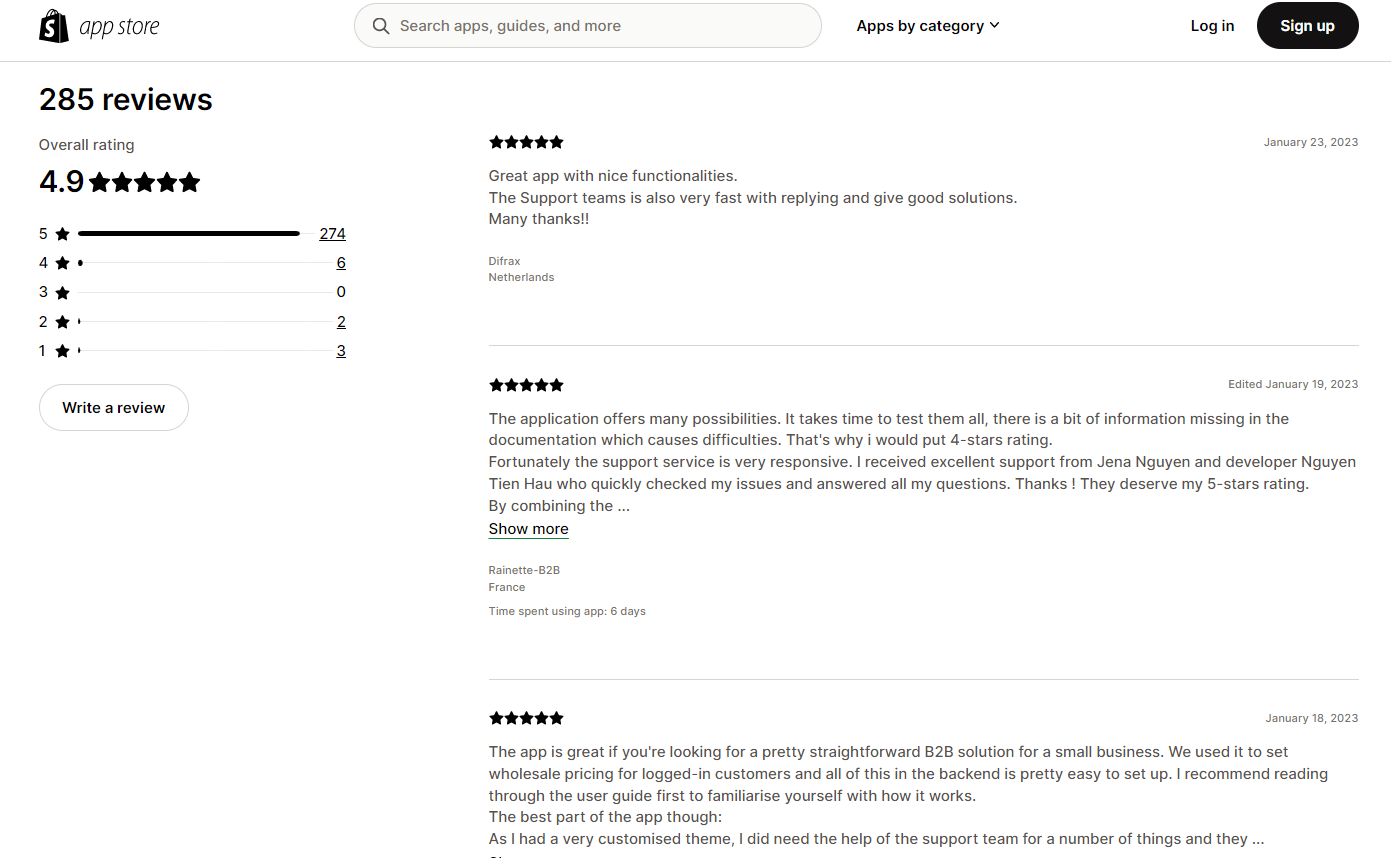This screenshot has width=1391, height=858.
Task: Filter by 274 five-star reviews
Action: pyautogui.click(x=332, y=234)
